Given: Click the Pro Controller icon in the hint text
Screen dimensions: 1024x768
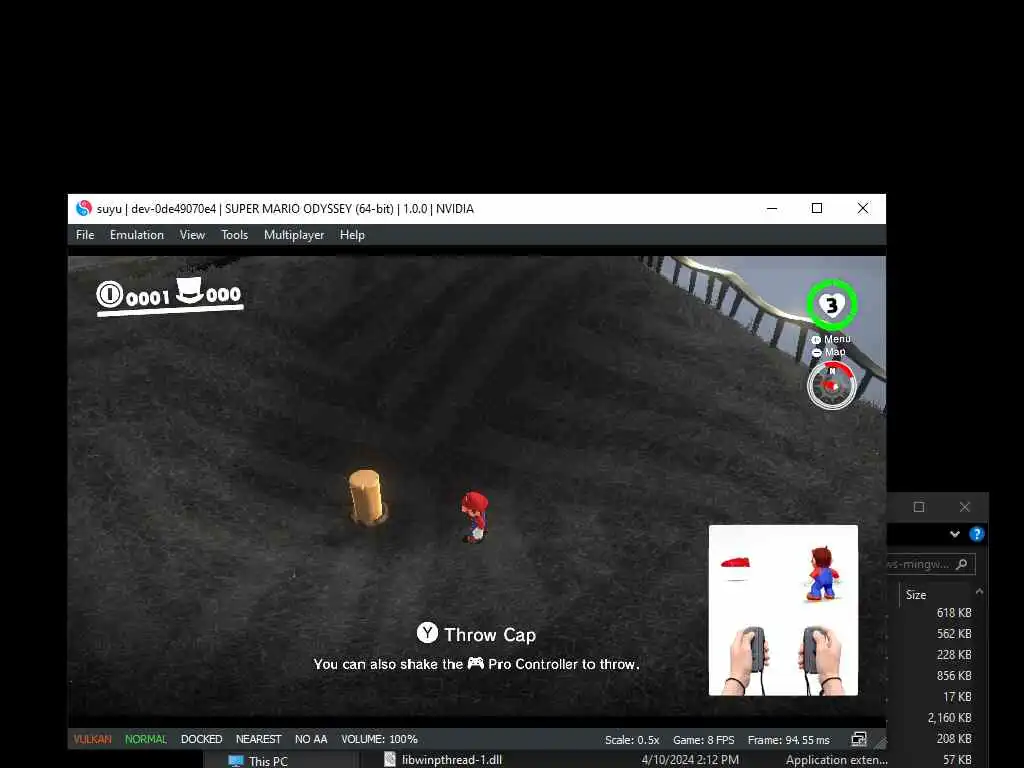Looking at the screenshot, I should click(475, 664).
